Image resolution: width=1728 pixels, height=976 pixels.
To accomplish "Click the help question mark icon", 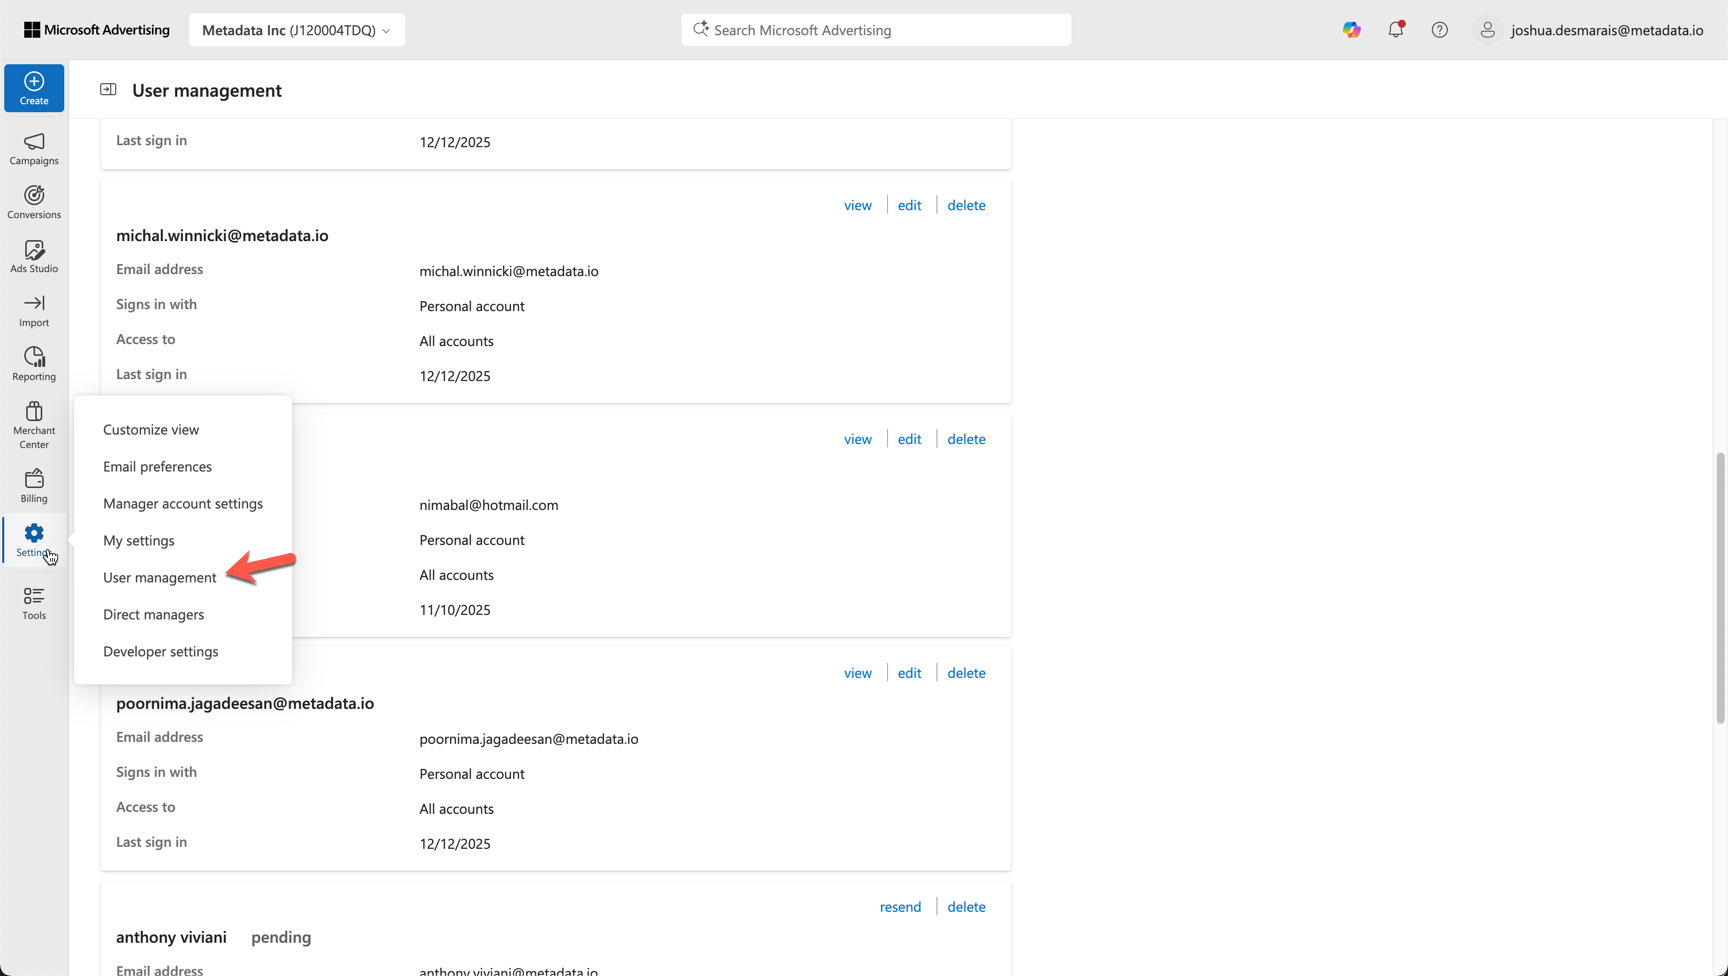I will pos(1439,30).
